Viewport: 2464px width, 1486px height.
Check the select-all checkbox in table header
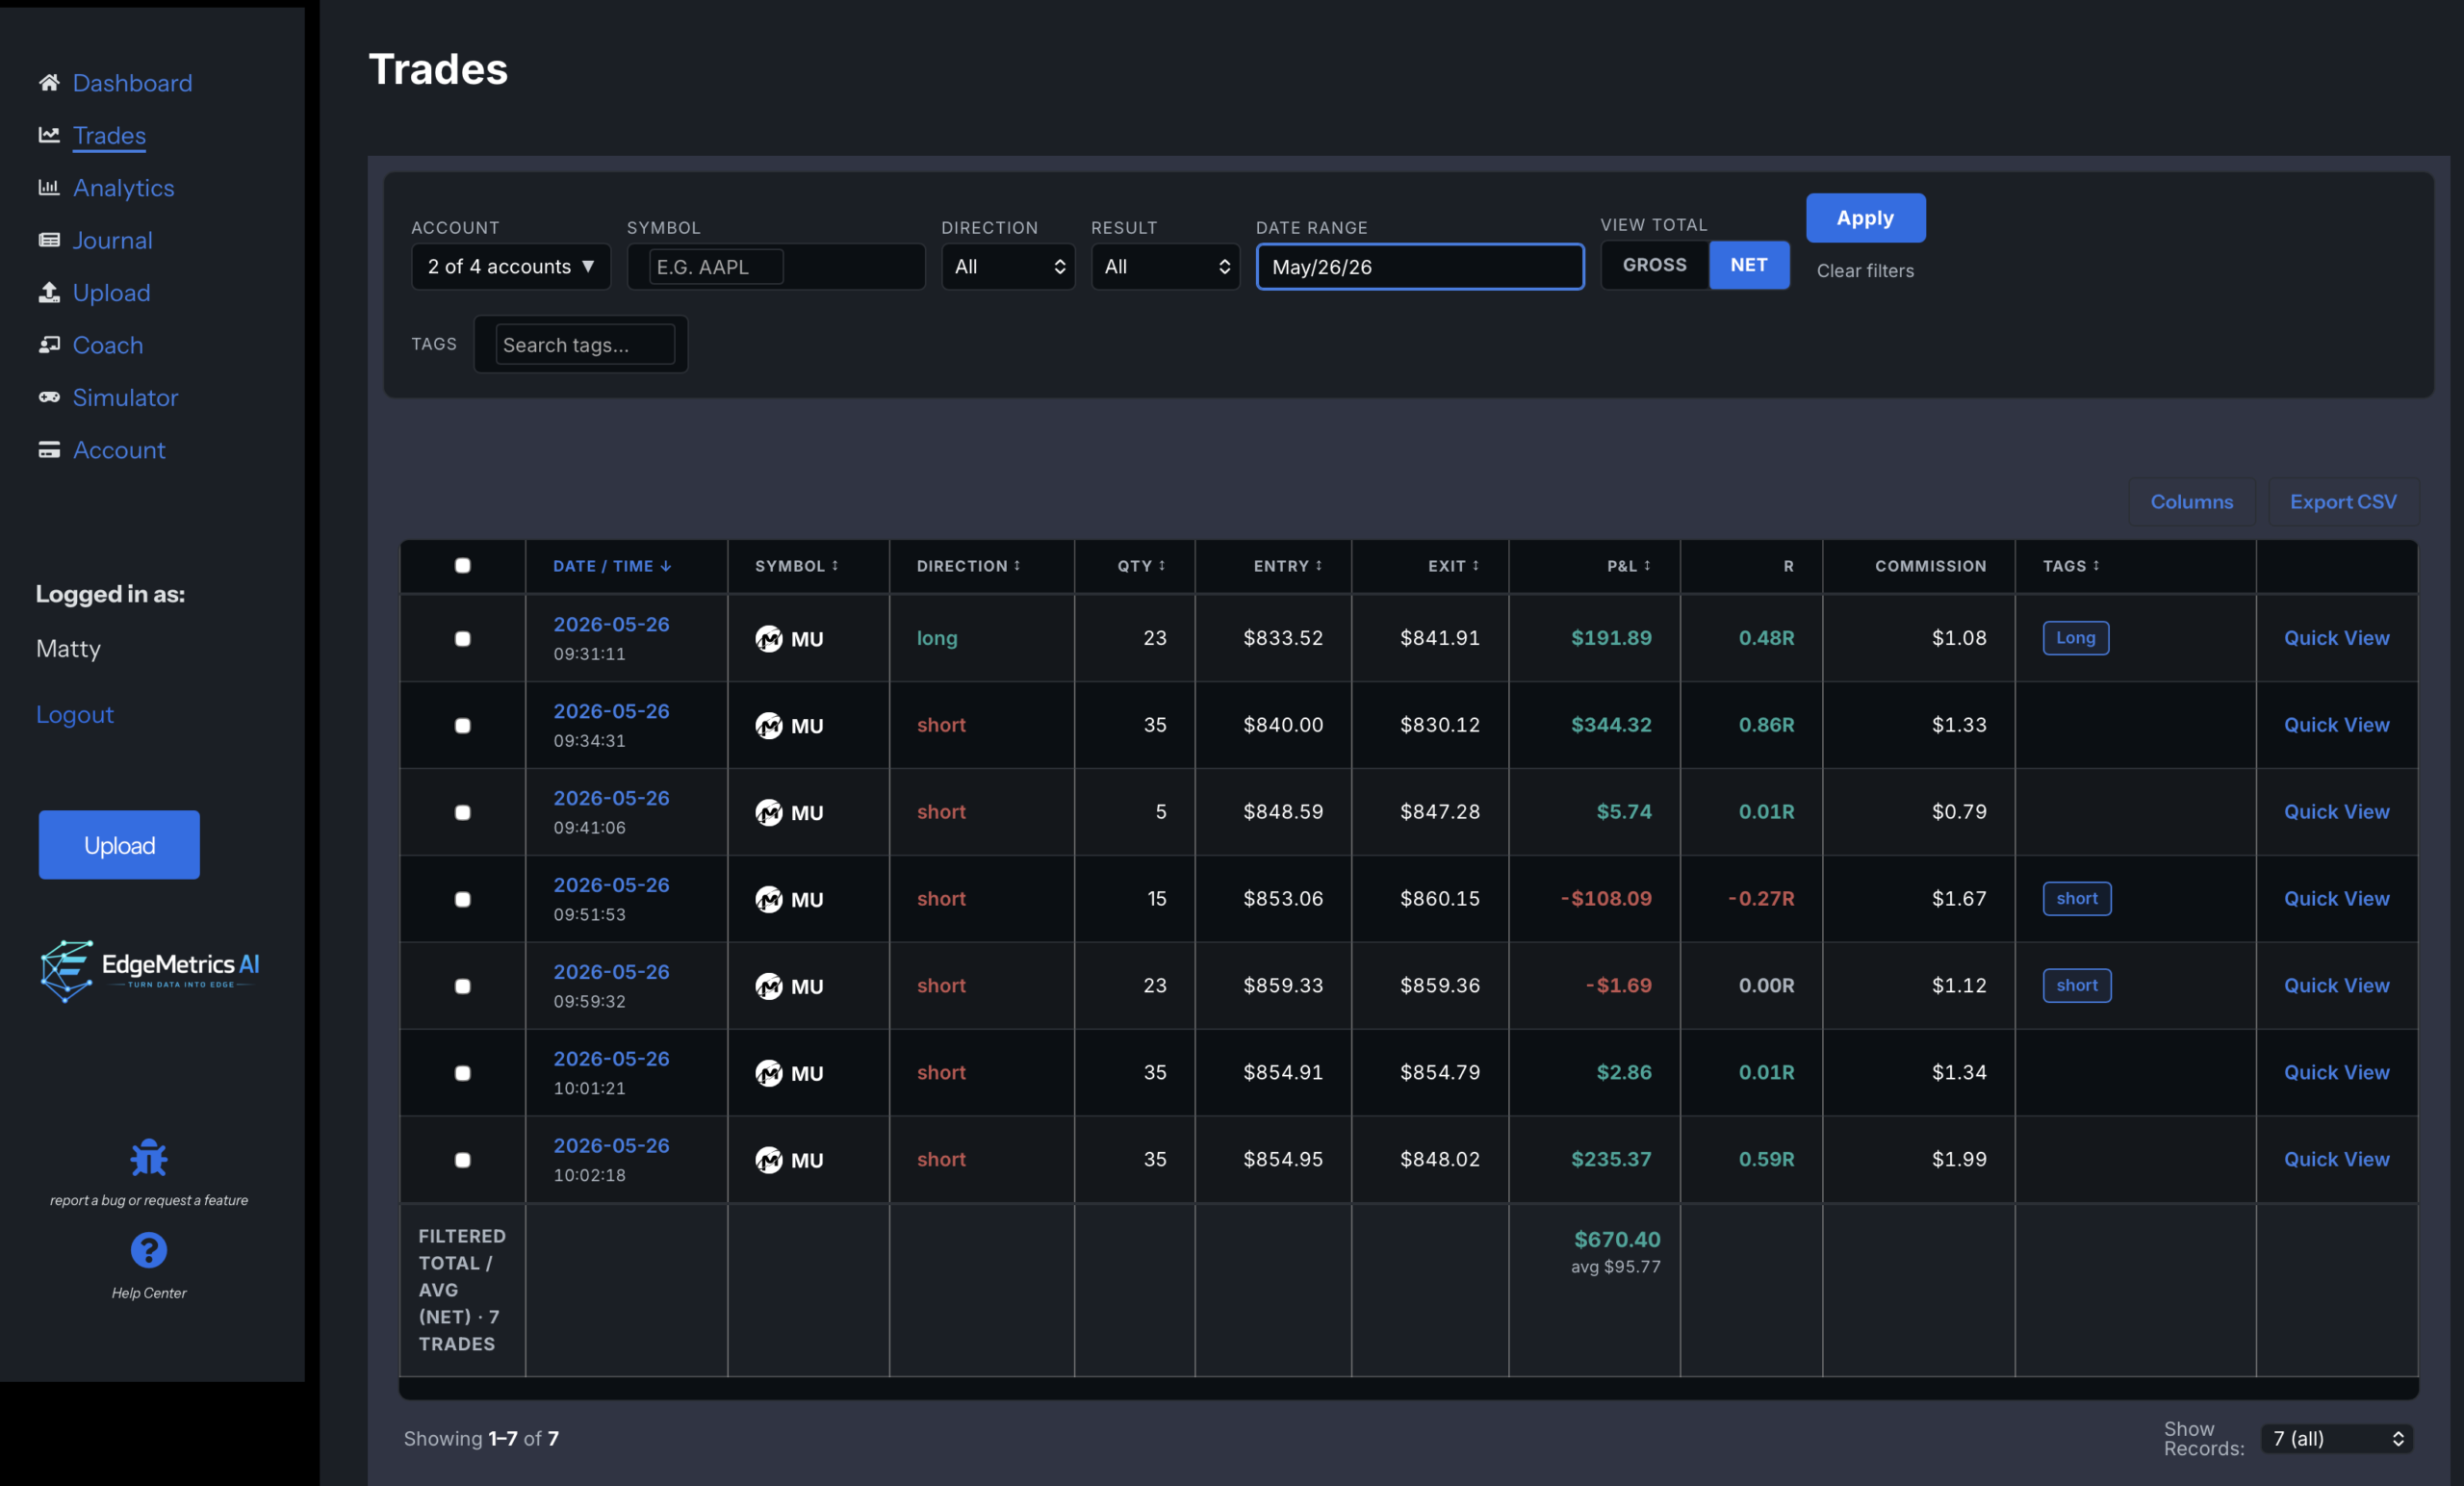(462, 565)
